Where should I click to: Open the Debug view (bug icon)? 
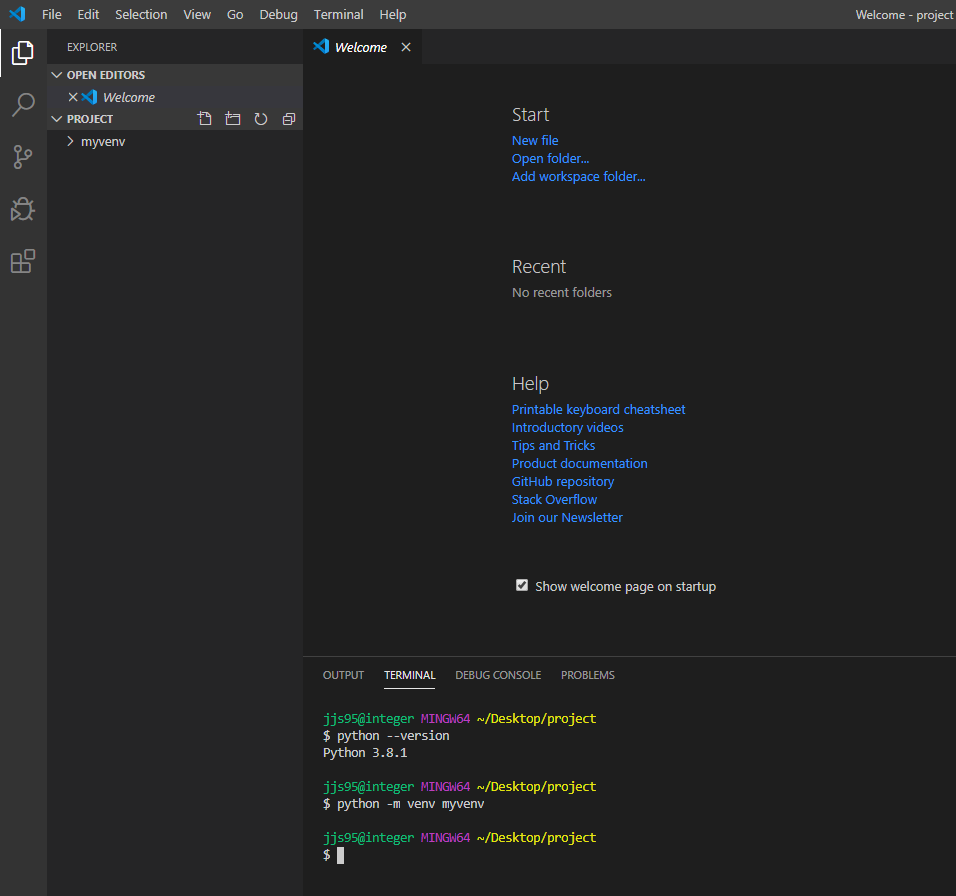click(x=23, y=209)
